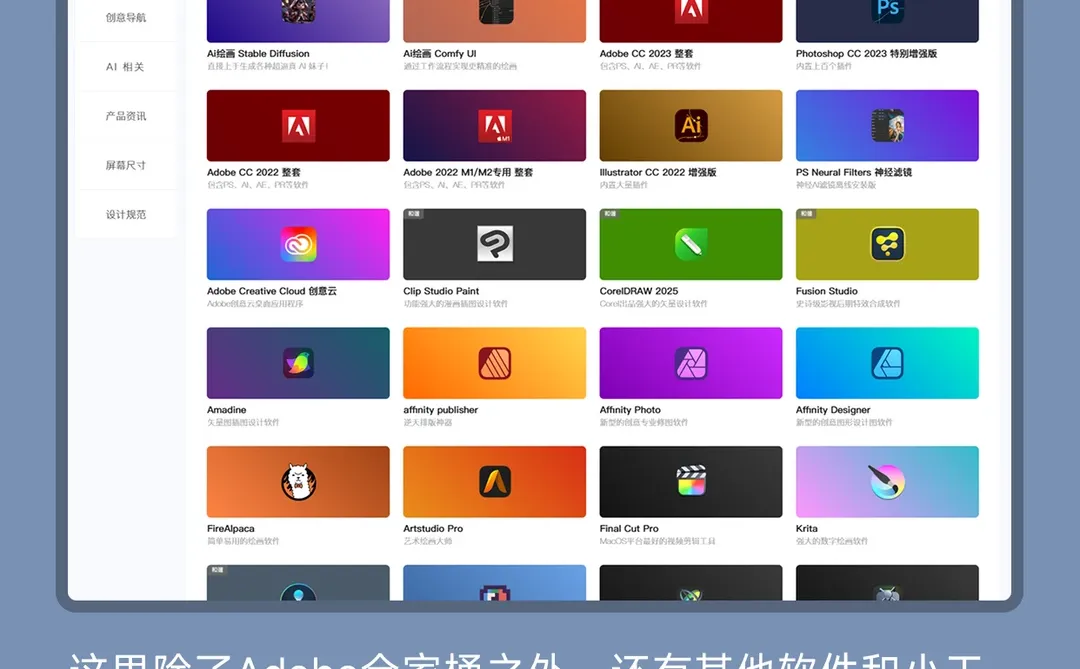Click the Adobe Creative Cloud 创意云 icon
This screenshot has width=1080, height=669.
[297, 243]
